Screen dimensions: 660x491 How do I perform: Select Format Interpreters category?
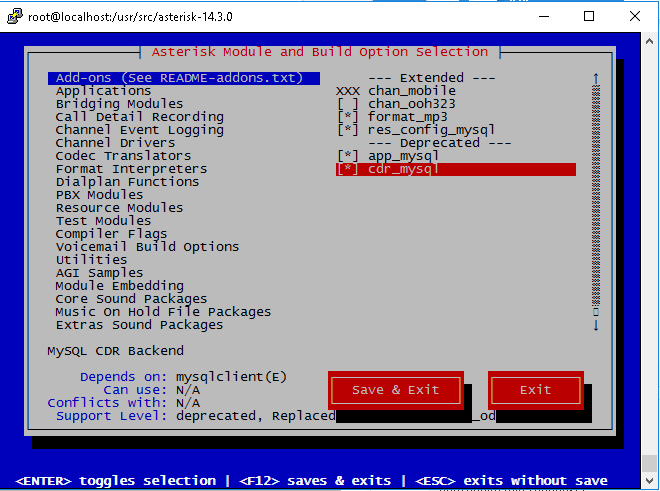(131, 169)
